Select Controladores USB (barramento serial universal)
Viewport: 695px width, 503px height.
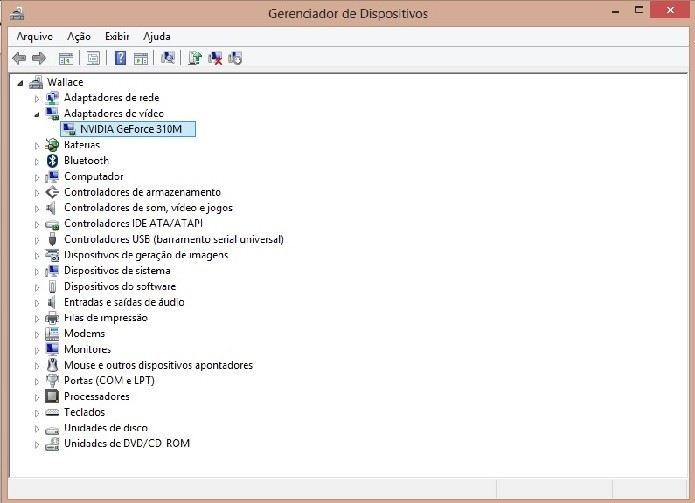(174, 239)
